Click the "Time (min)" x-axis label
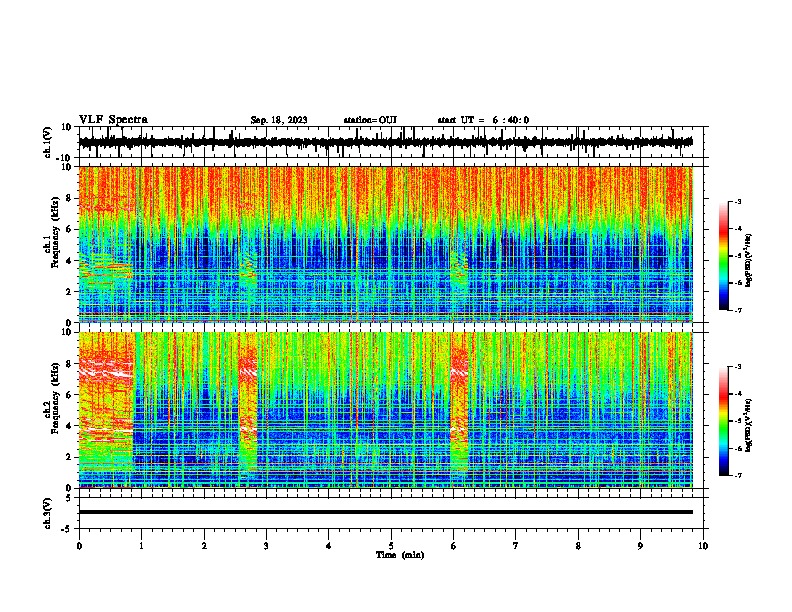Screen dimensions: 792x612 point(400,555)
